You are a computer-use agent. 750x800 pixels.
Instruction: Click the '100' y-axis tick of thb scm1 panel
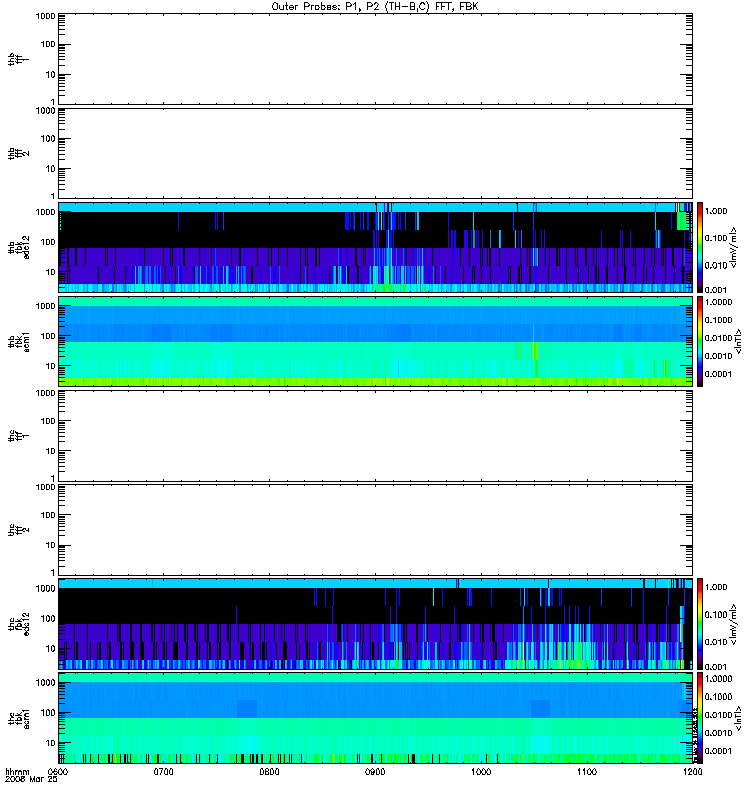(48, 336)
